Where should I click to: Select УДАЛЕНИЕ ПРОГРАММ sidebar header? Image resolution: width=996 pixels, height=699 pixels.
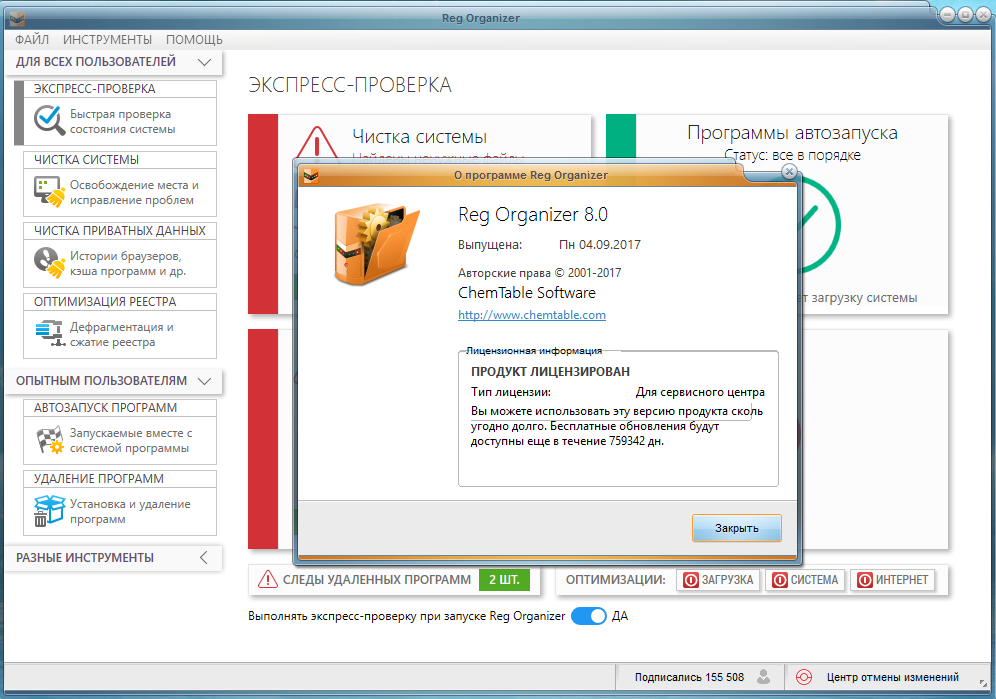[x=120, y=479]
